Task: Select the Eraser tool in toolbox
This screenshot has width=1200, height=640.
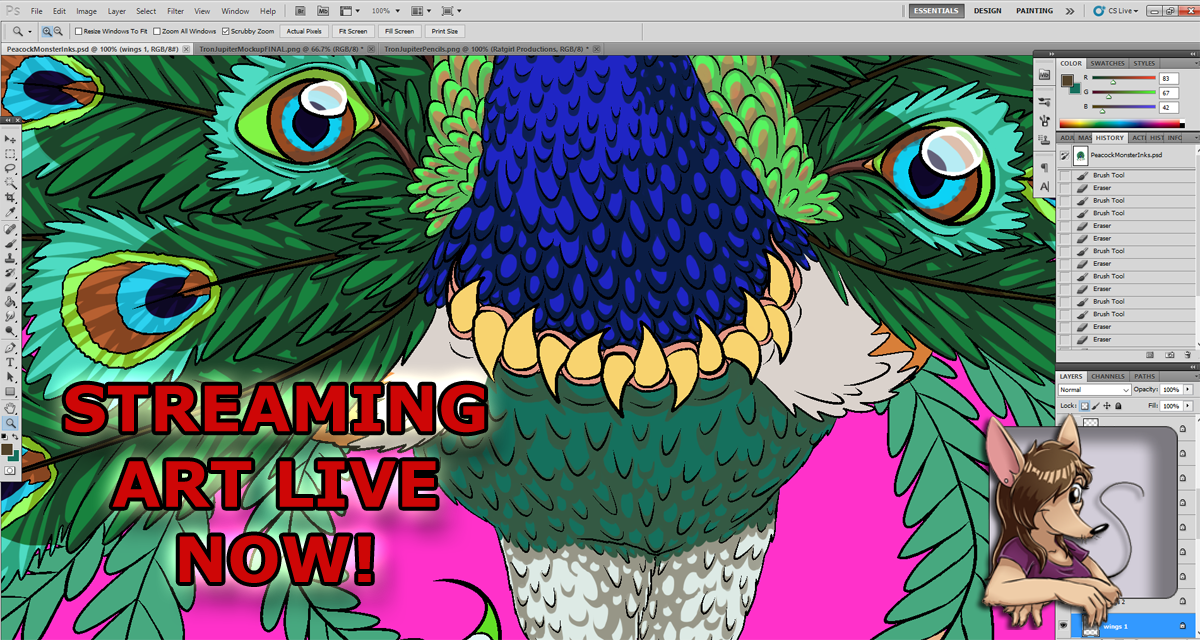Action: [x=11, y=287]
